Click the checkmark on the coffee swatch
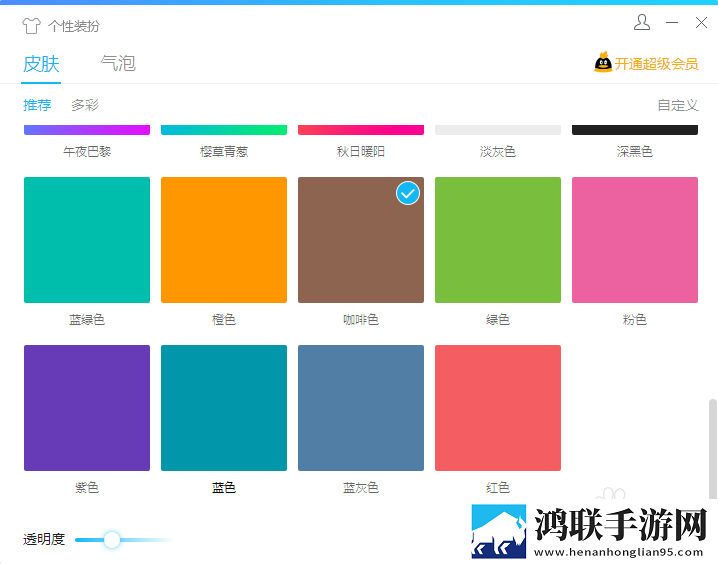 pos(408,193)
